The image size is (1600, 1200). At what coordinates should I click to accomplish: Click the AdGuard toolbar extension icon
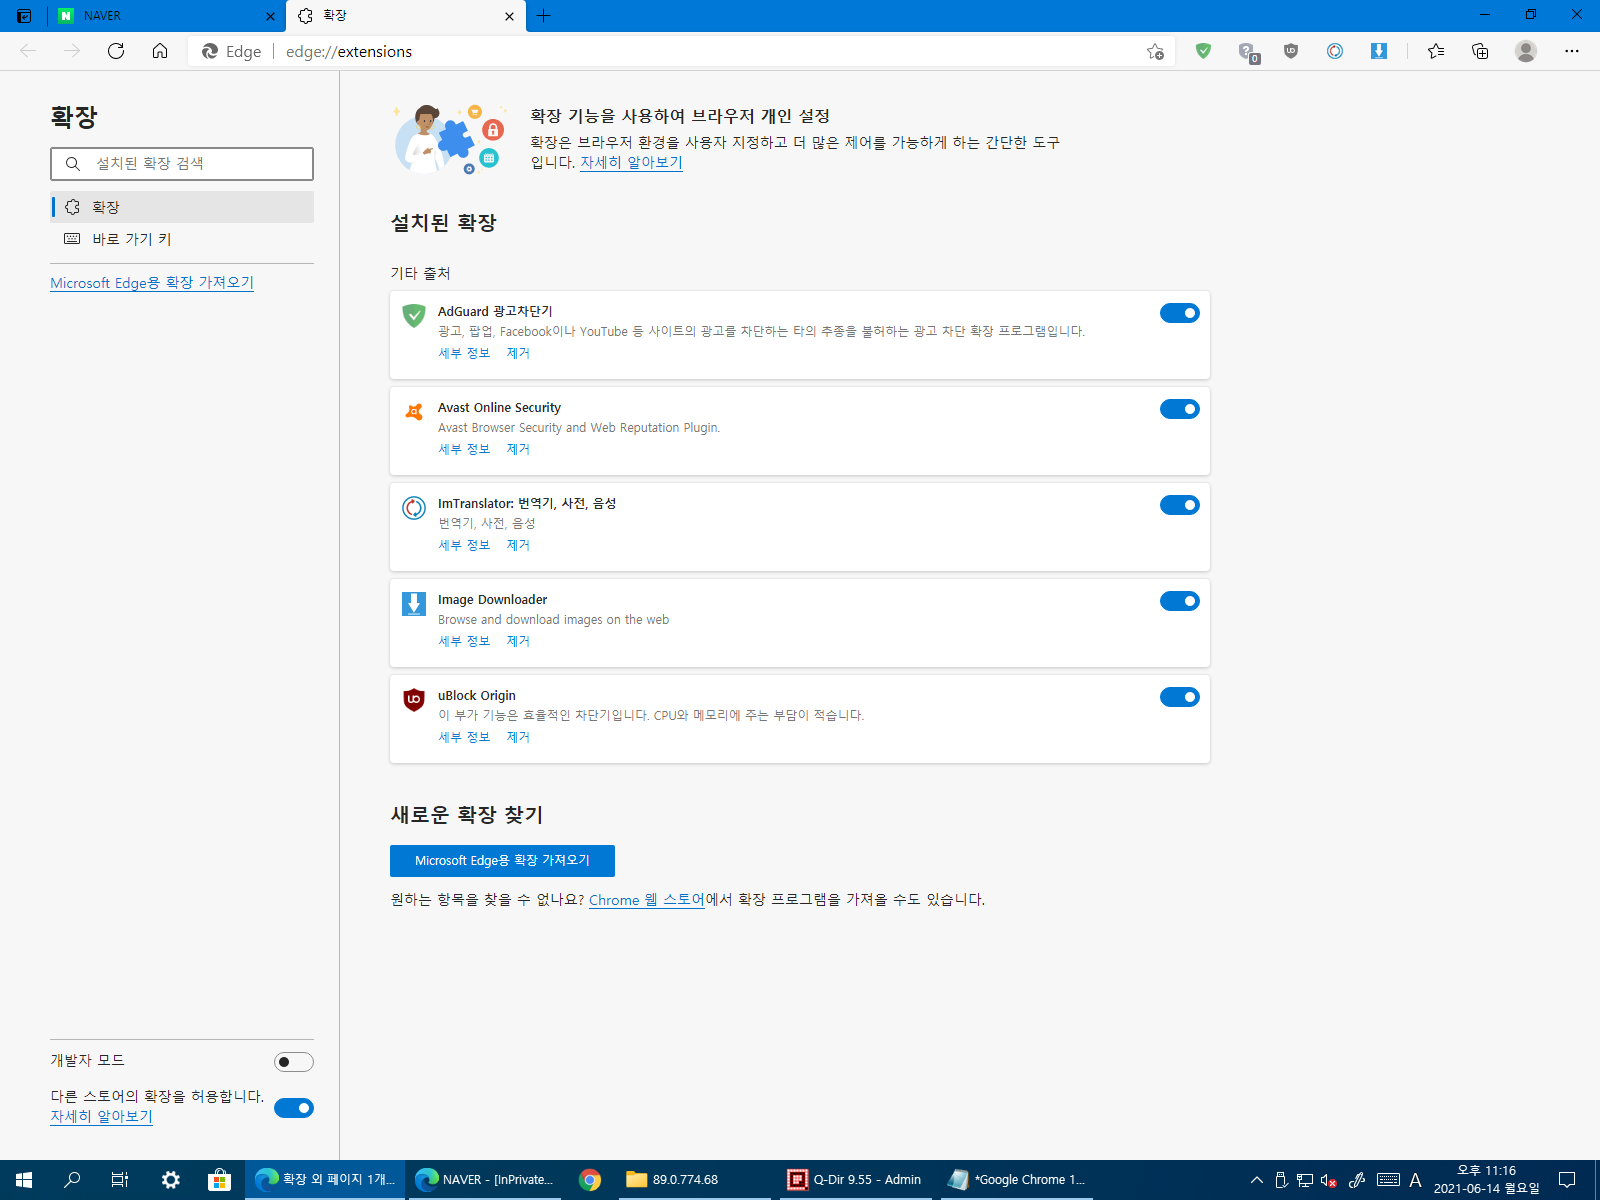click(x=1203, y=51)
